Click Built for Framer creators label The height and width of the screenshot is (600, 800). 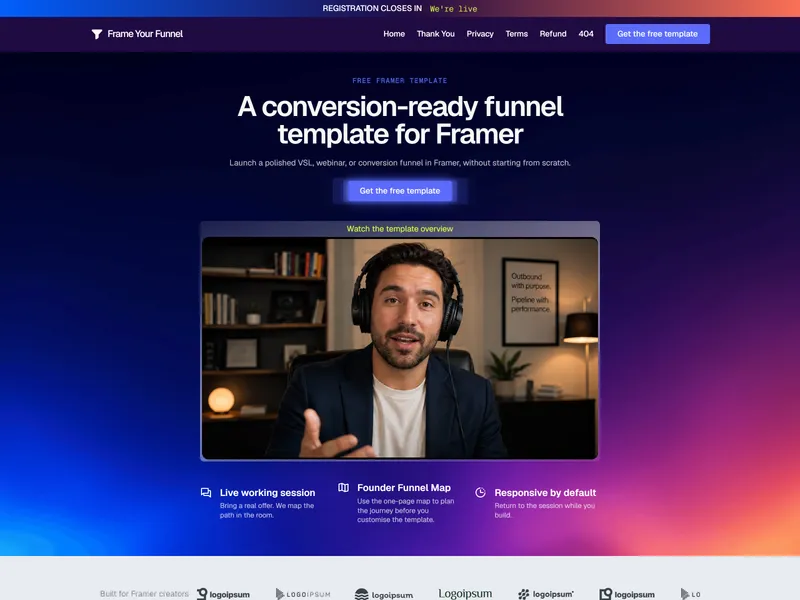tap(144, 594)
